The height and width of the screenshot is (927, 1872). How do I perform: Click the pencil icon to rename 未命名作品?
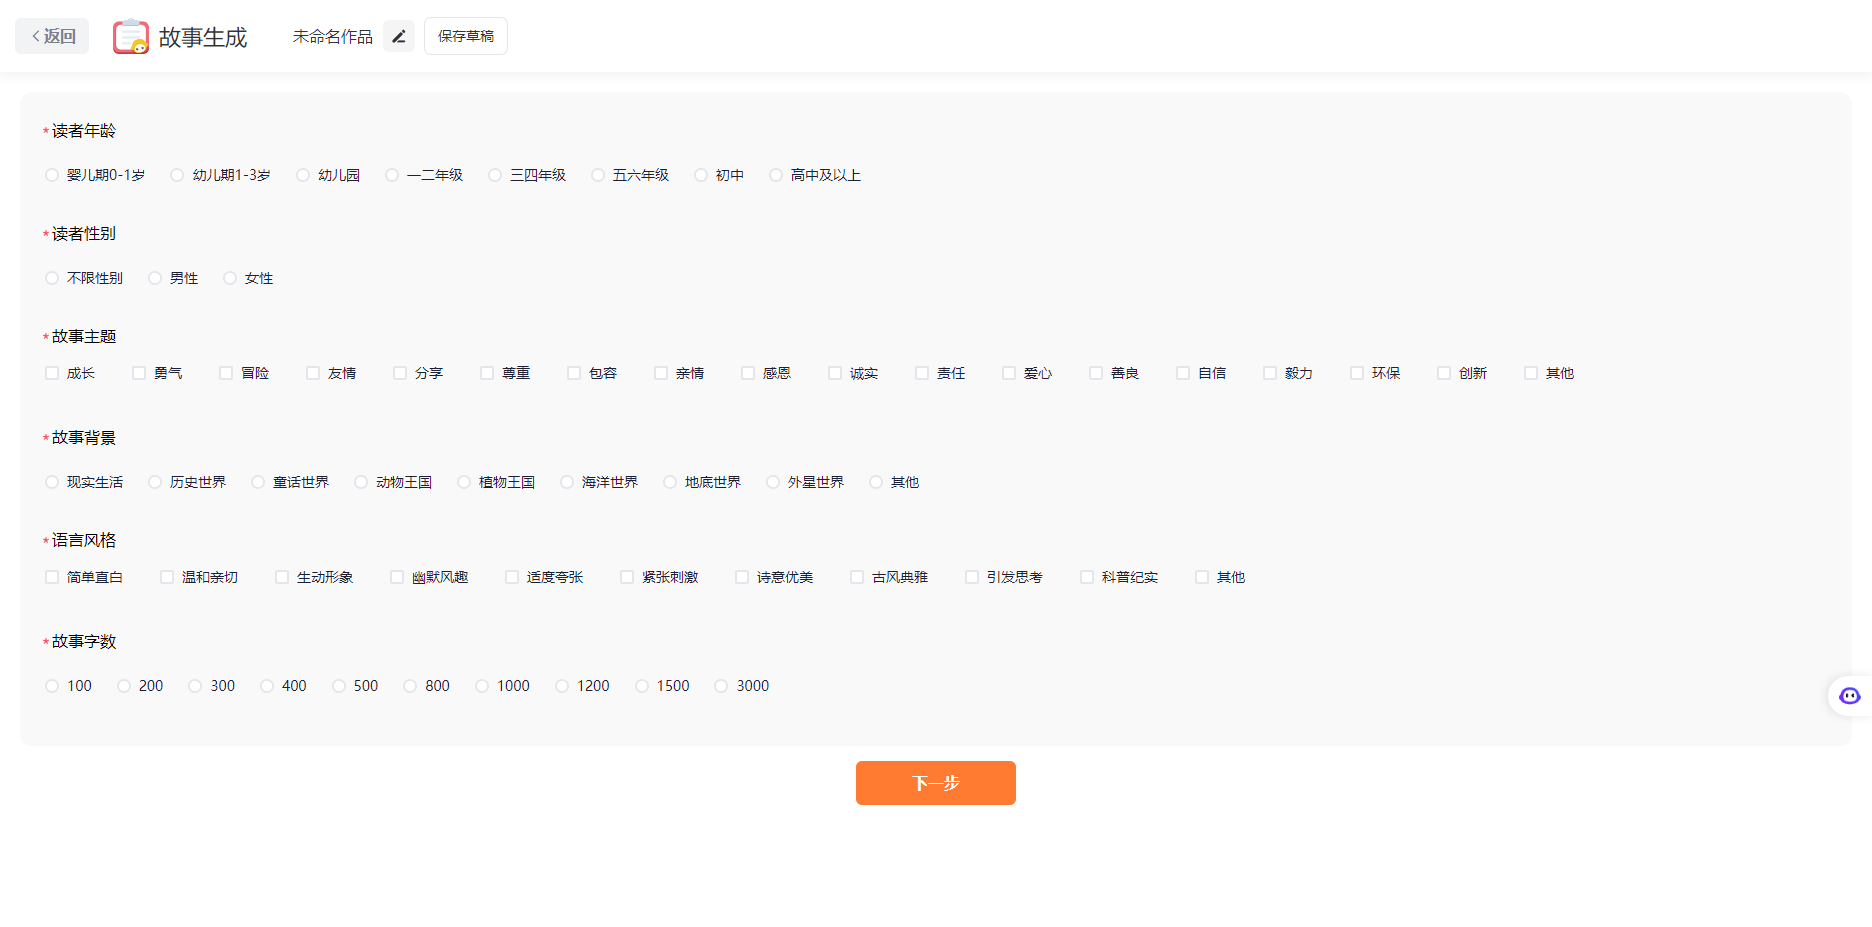pos(398,35)
